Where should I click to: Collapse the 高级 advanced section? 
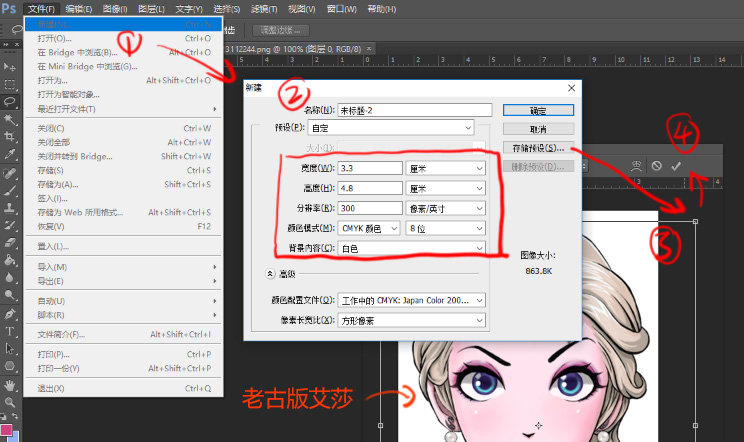coord(270,272)
